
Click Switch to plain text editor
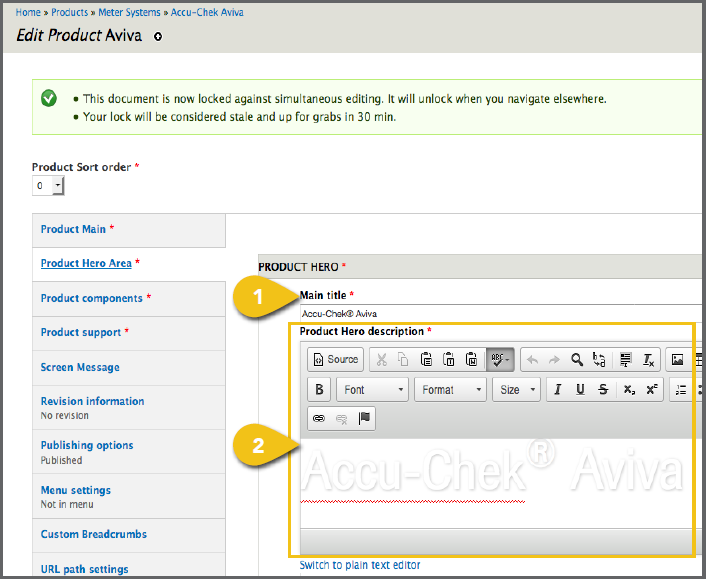(x=360, y=565)
